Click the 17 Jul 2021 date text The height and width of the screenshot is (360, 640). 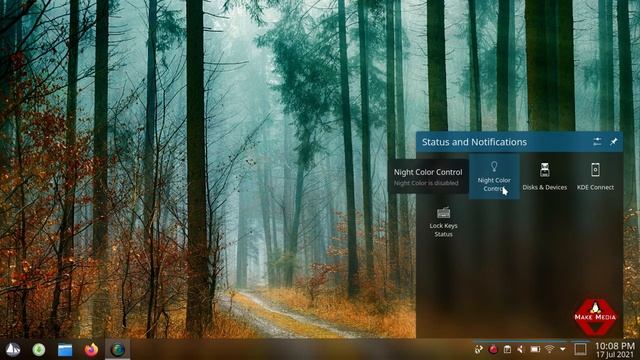click(615, 355)
